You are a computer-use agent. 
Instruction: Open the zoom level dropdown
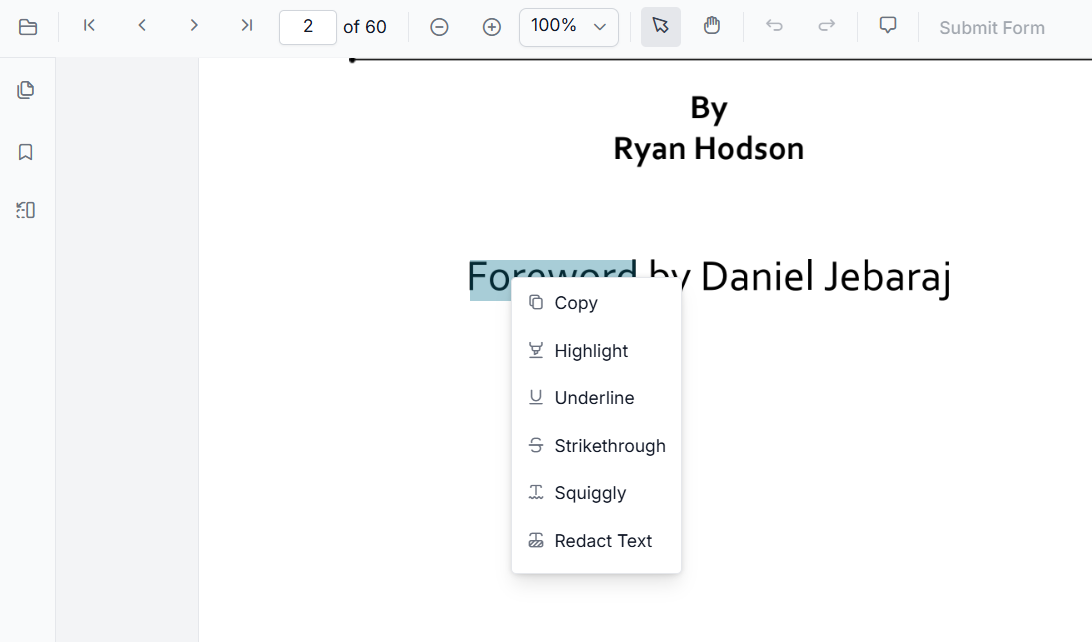pos(568,27)
